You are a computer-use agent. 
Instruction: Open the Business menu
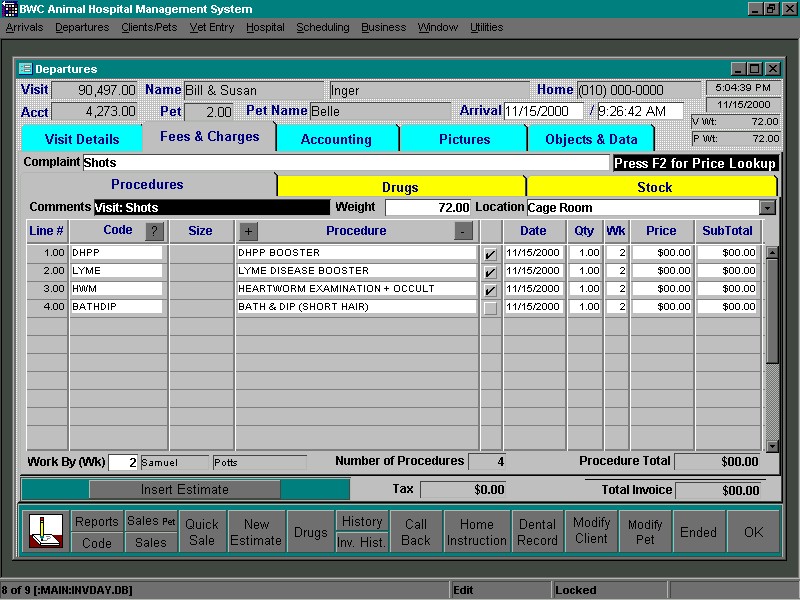point(384,27)
